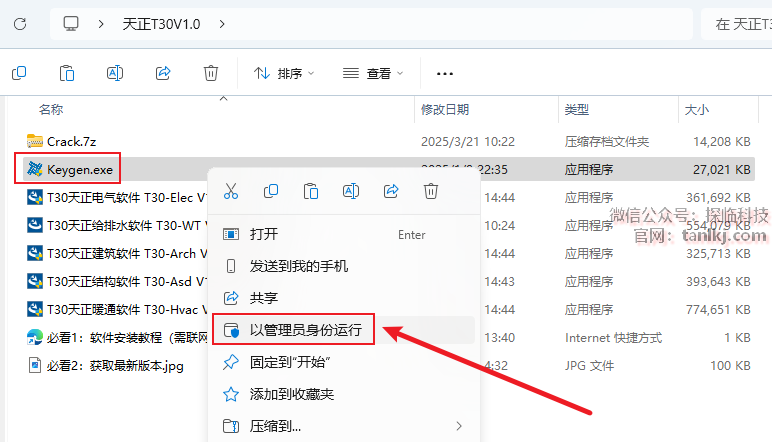
Task: Click the toolbar Delete trash icon
Action: 211,73
